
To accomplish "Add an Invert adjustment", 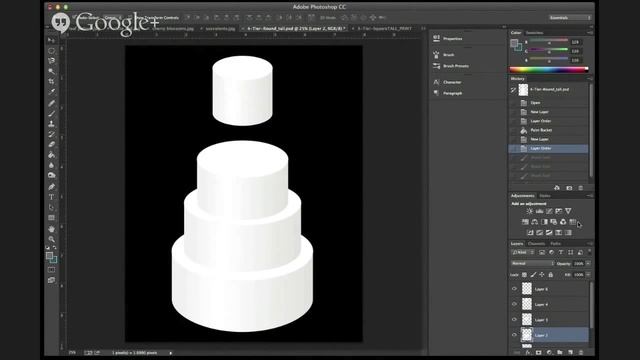I will coord(530,232).
